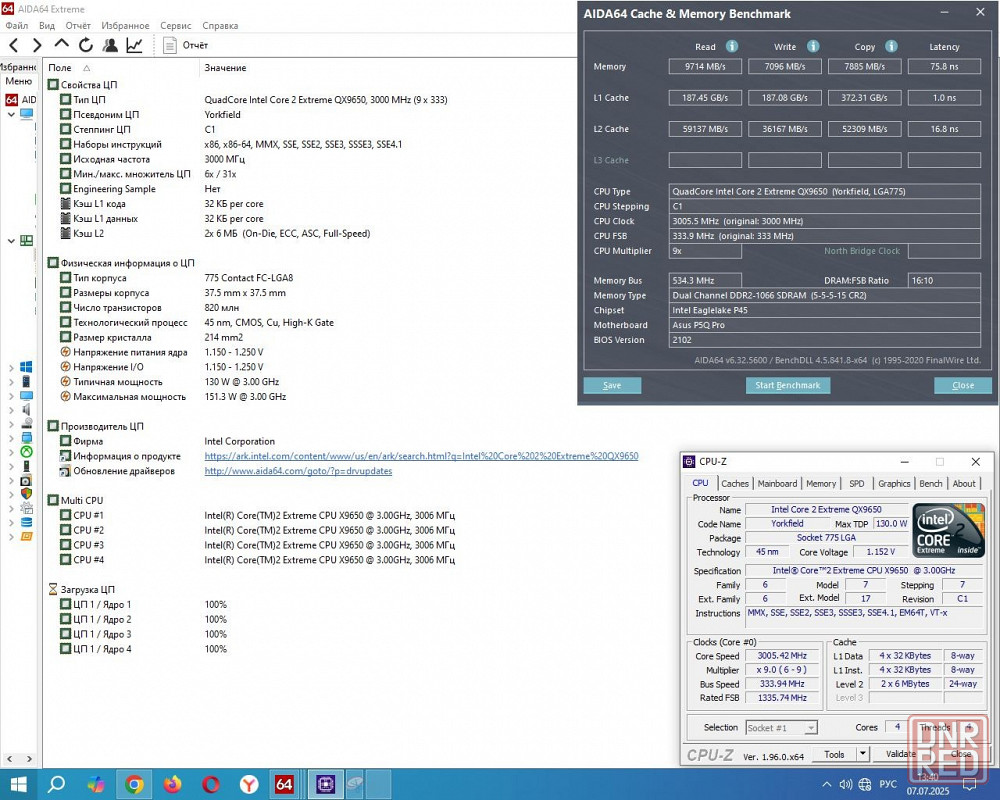Switch to the Mainboard tab in CPU-Z
This screenshot has height=800, width=1000.
pyautogui.click(x=777, y=484)
